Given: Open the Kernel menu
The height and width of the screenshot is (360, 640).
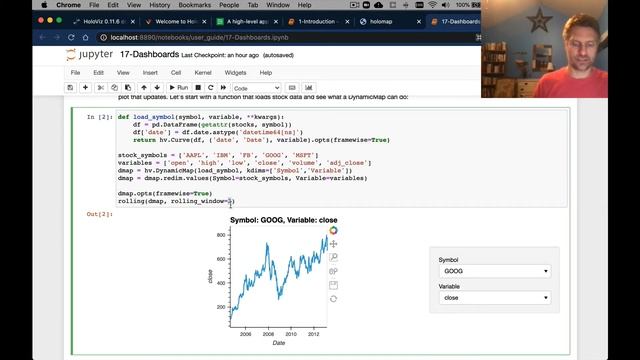Looking at the screenshot, I should pyautogui.click(x=203, y=73).
